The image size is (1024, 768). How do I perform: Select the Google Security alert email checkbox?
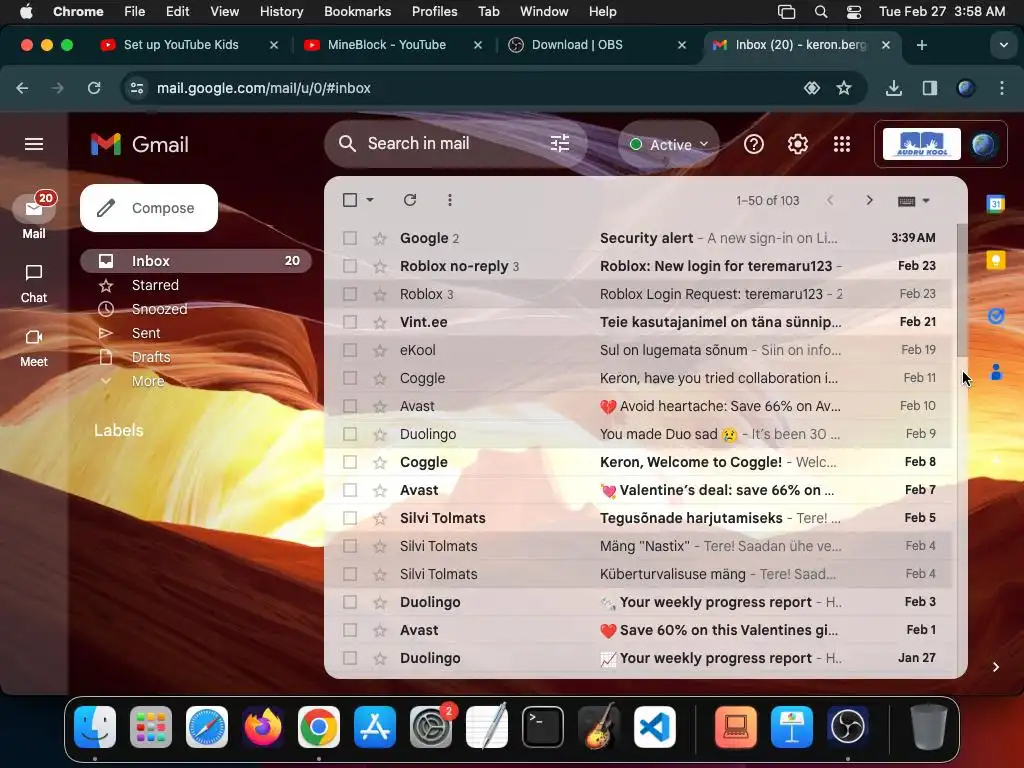tap(350, 238)
